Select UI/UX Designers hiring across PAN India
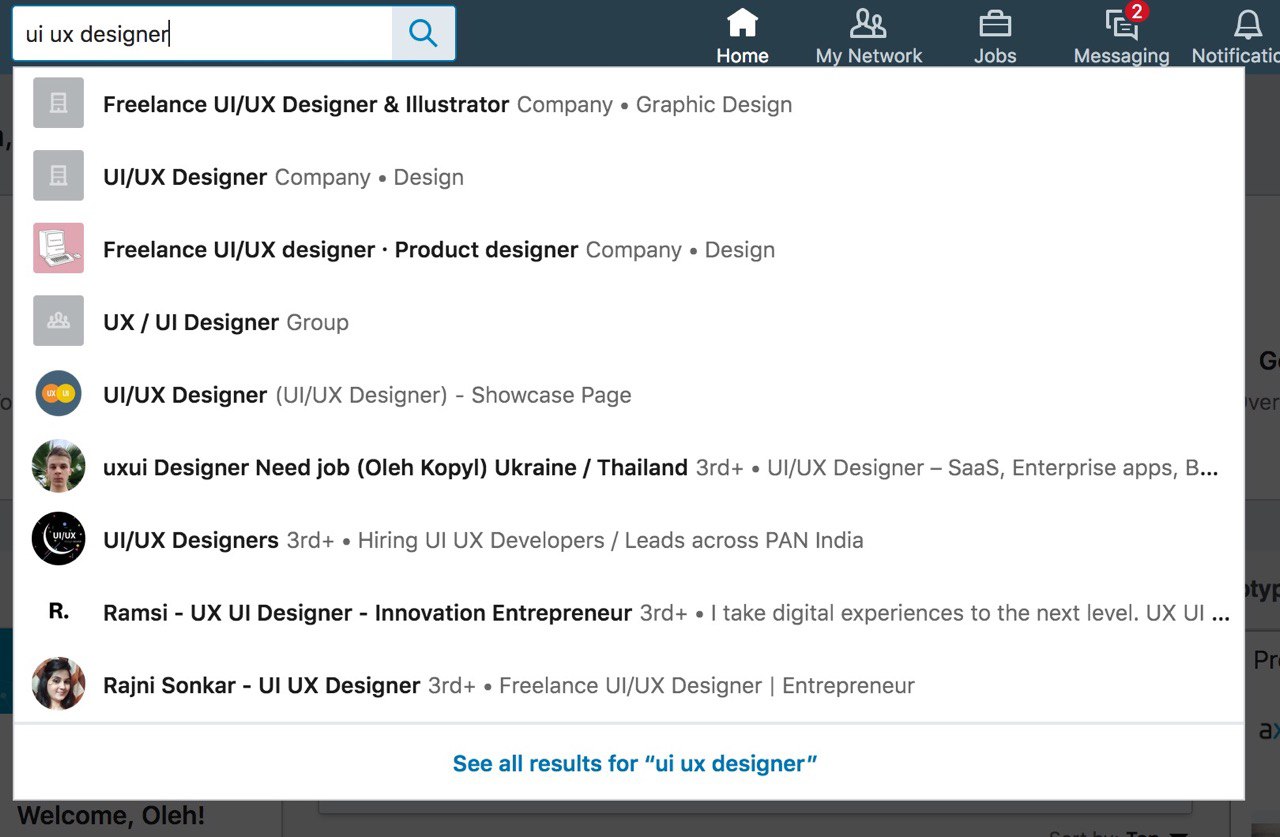Image resolution: width=1280 pixels, height=837 pixels. (483, 540)
